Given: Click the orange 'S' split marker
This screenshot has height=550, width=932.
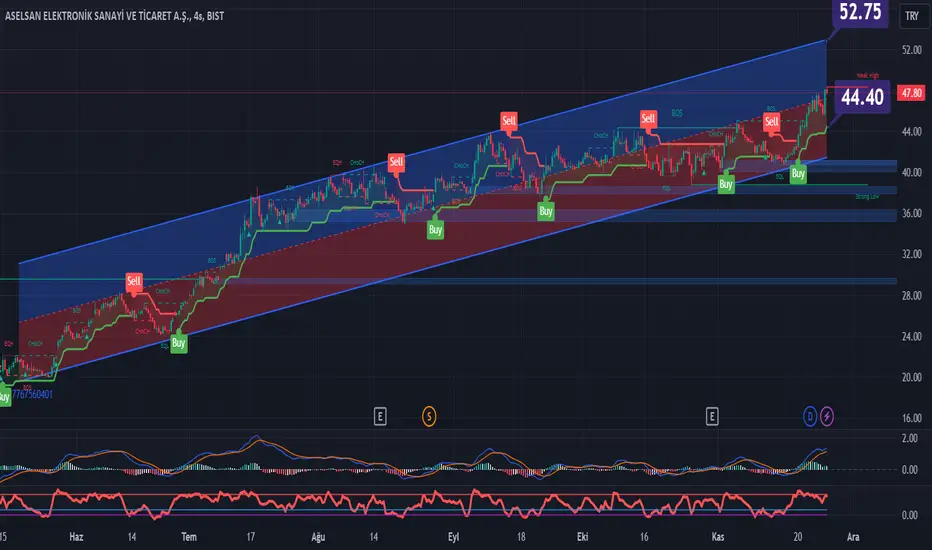Looking at the screenshot, I should coord(429,416).
